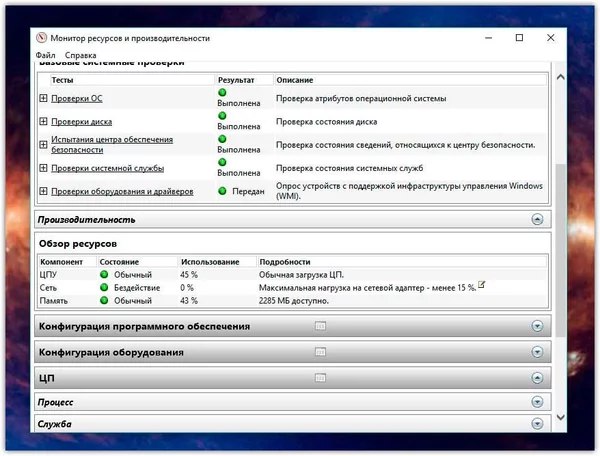Image resolution: width=600 pixels, height=456 pixels.
Task: Click the grid icon in Конфигурация оборудования header
Action: [320, 352]
